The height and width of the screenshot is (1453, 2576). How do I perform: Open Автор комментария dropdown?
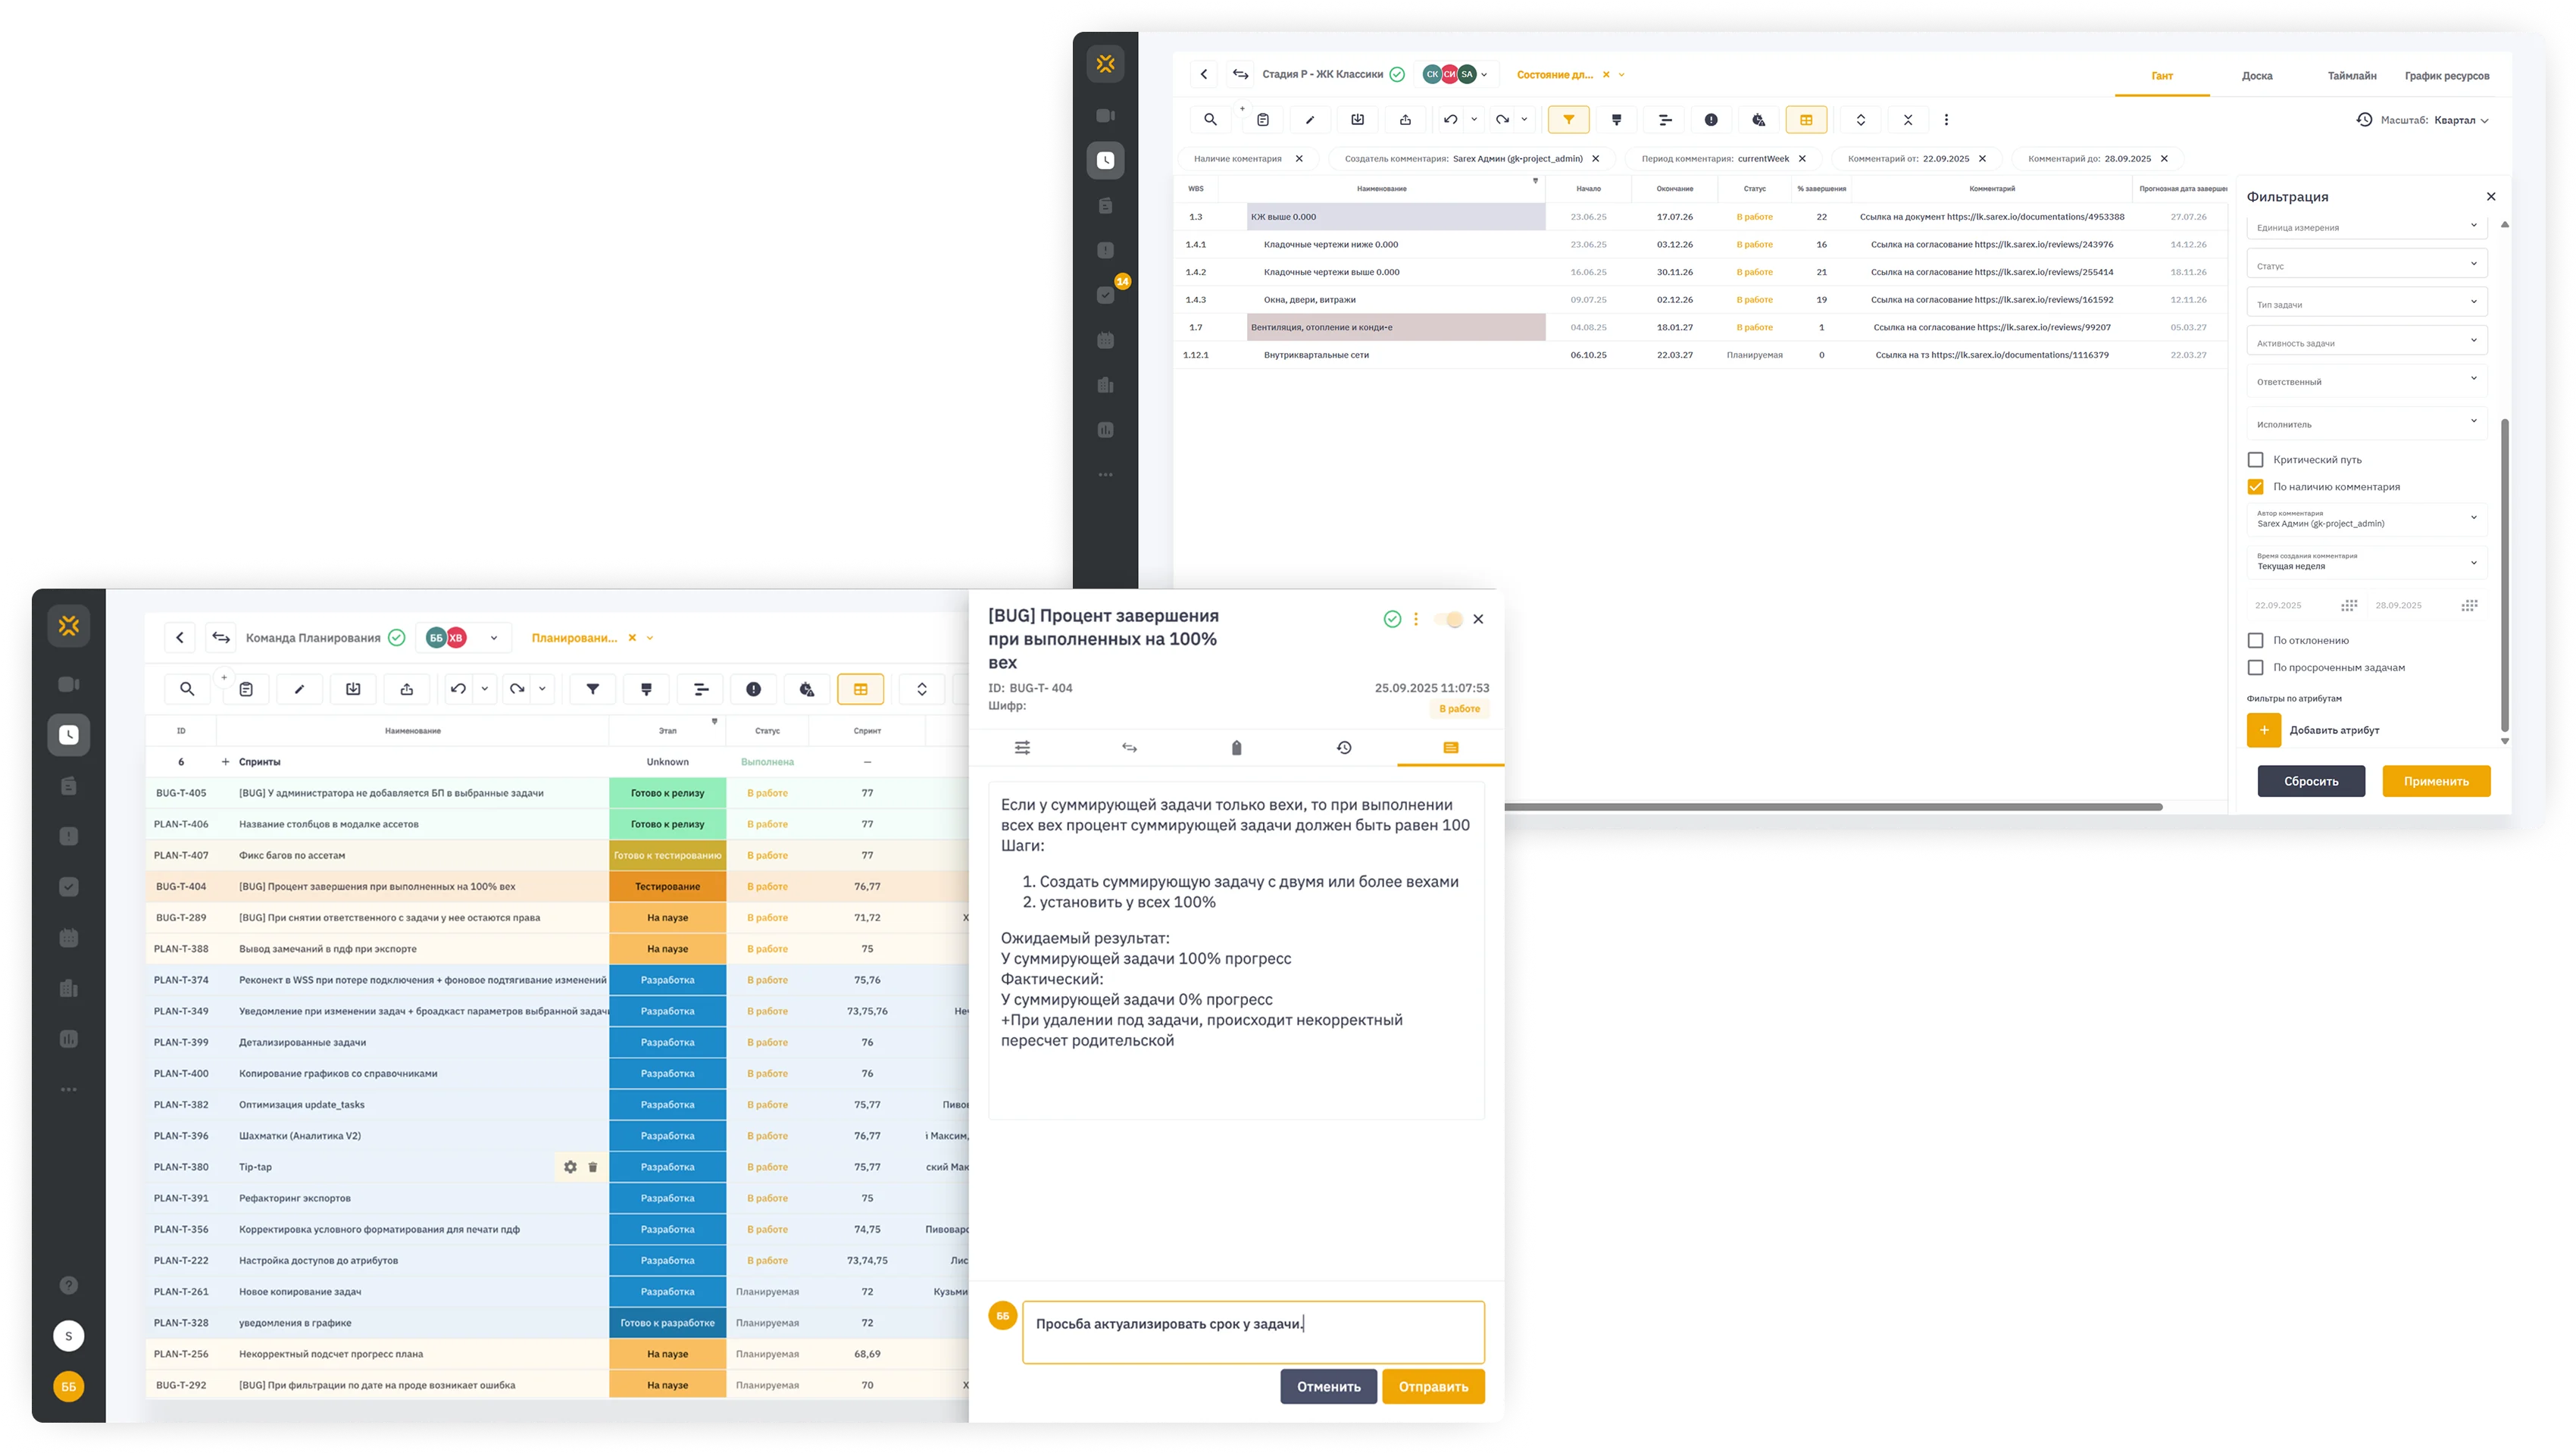point(2366,519)
